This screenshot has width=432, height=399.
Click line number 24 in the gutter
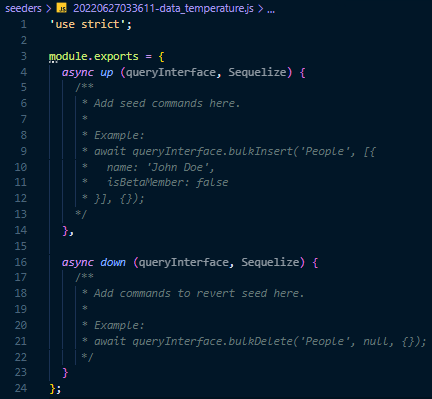(20, 388)
